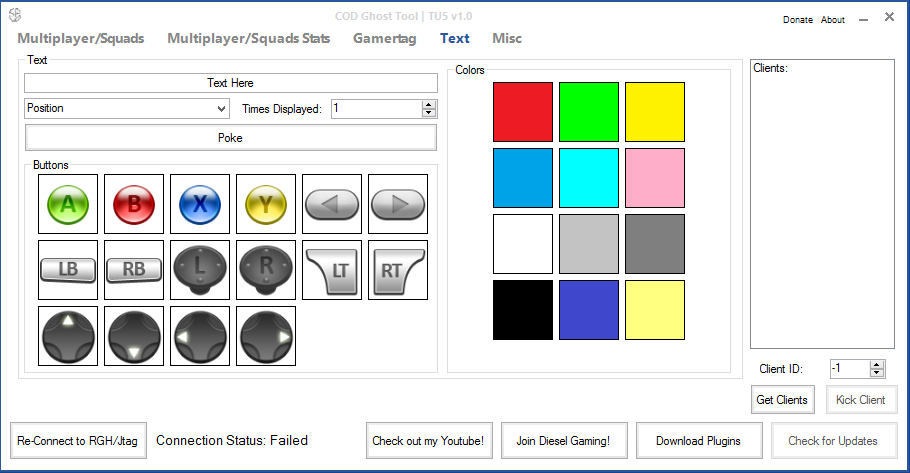Pick the cyan color swatch
Viewport: 910px width, 473px height.
click(x=589, y=178)
